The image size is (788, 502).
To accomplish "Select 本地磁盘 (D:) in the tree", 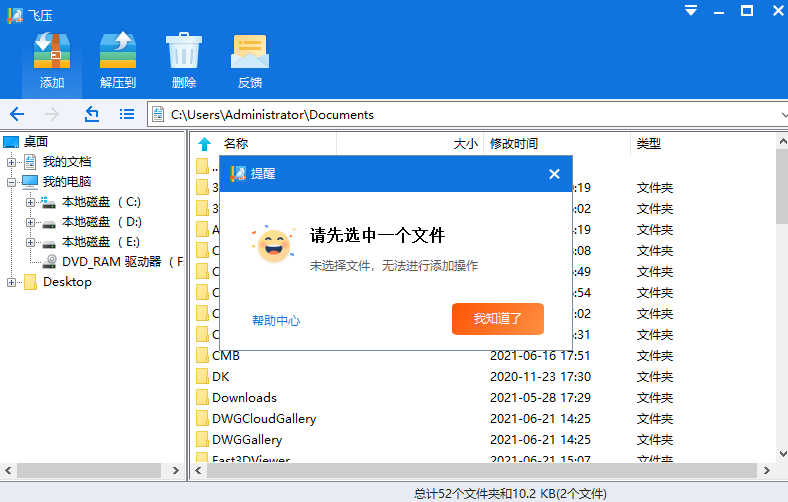I will tap(102, 222).
